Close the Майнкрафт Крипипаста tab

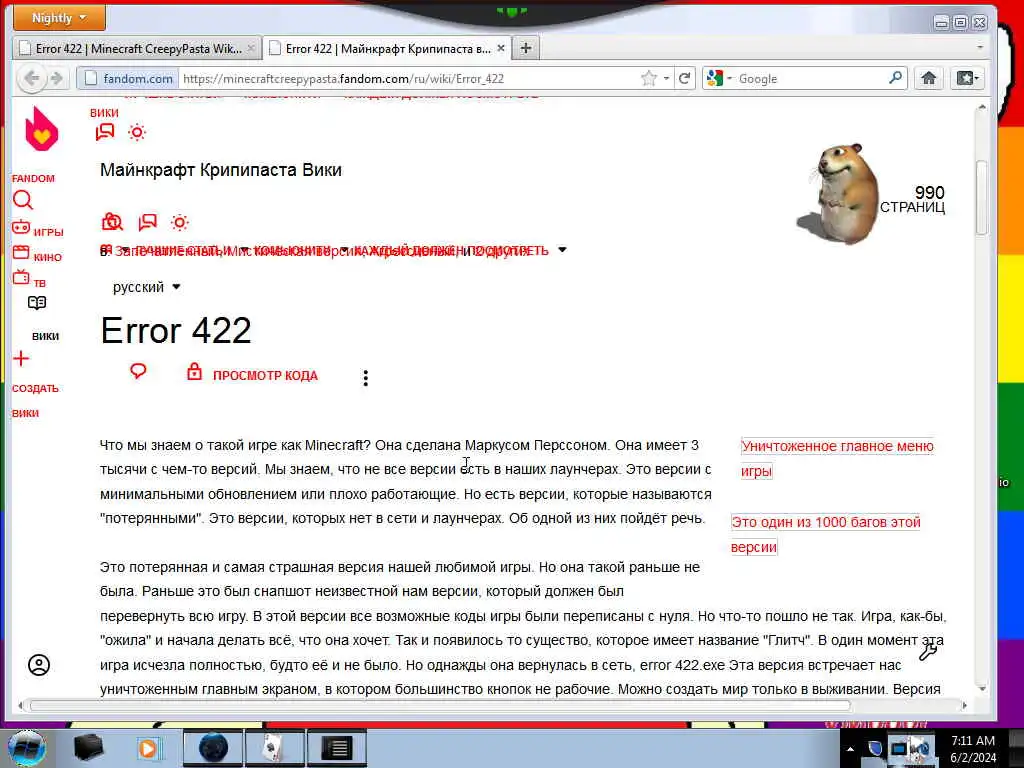point(500,48)
